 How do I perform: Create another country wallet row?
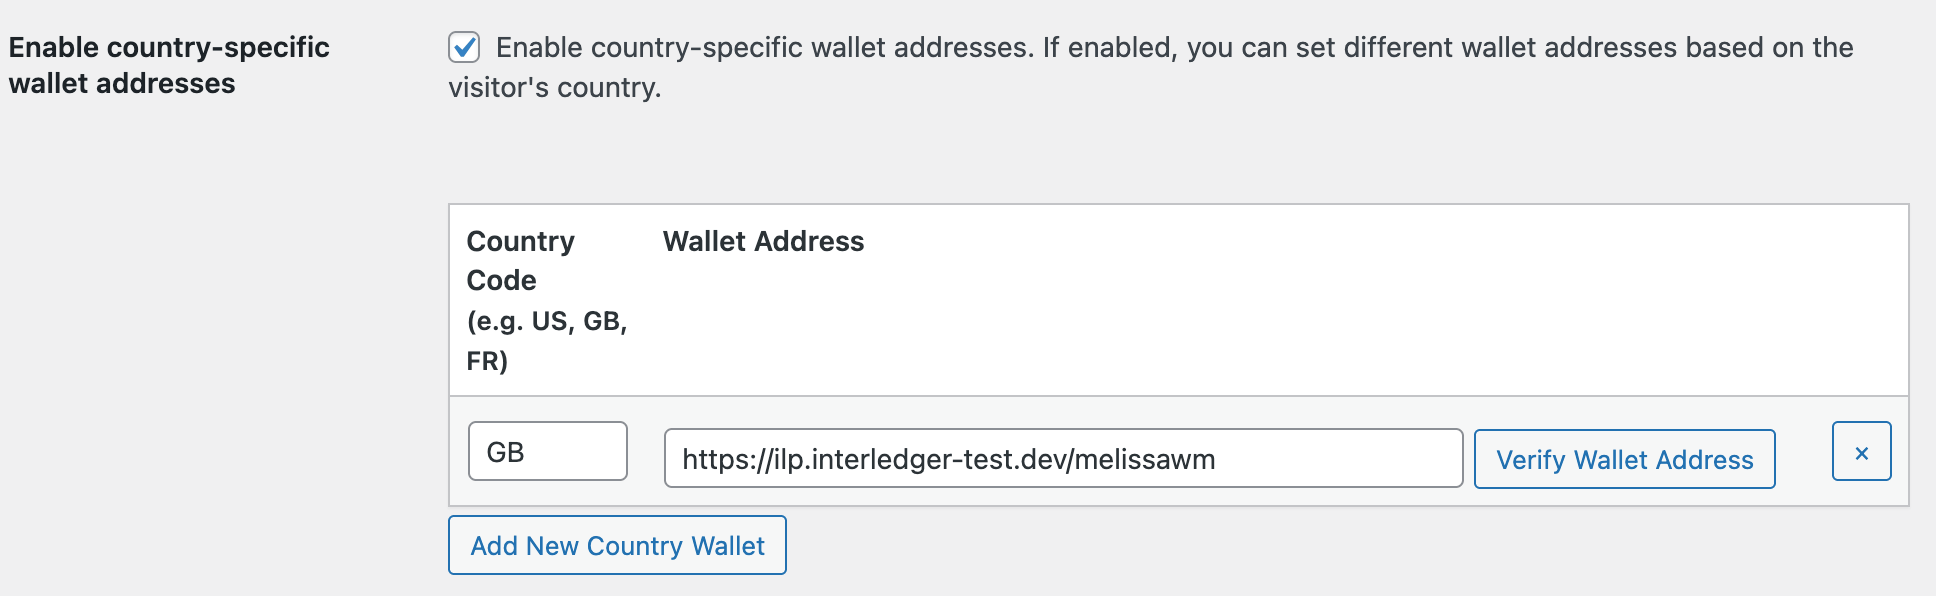(x=617, y=545)
